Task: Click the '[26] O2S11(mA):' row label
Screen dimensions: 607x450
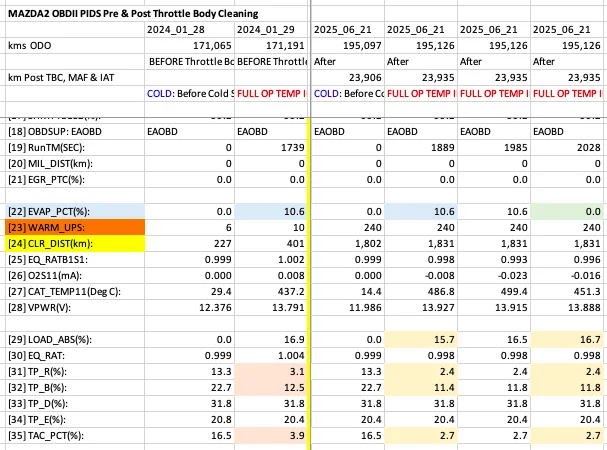Action: pyautogui.click(x=45, y=276)
